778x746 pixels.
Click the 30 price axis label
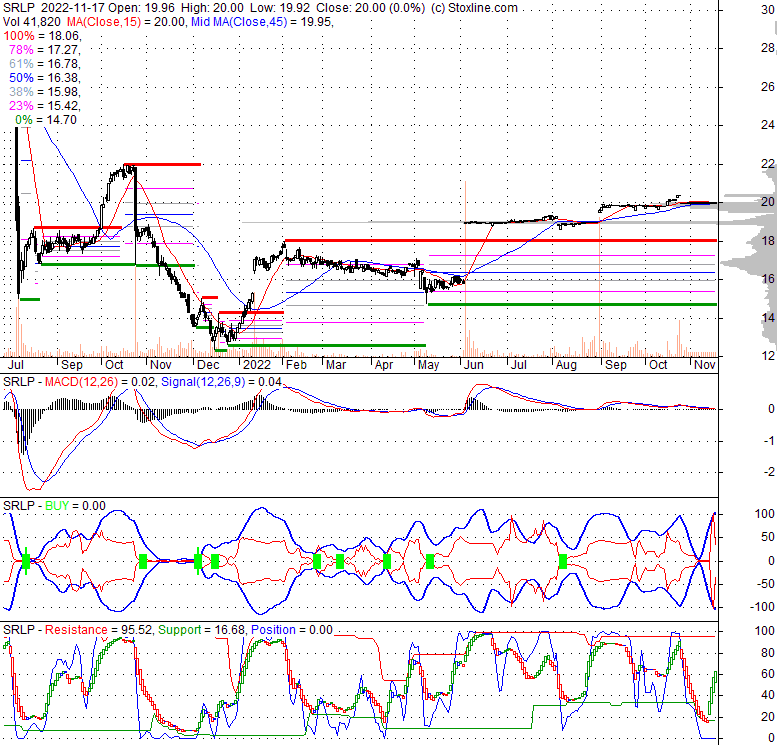(x=768, y=10)
